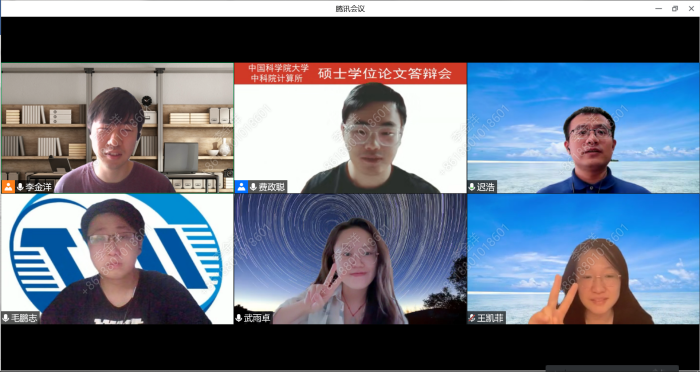The height and width of the screenshot is (372, 700).
Task: Select the 迟浩 name label
Action: click(x=486, y=187)
